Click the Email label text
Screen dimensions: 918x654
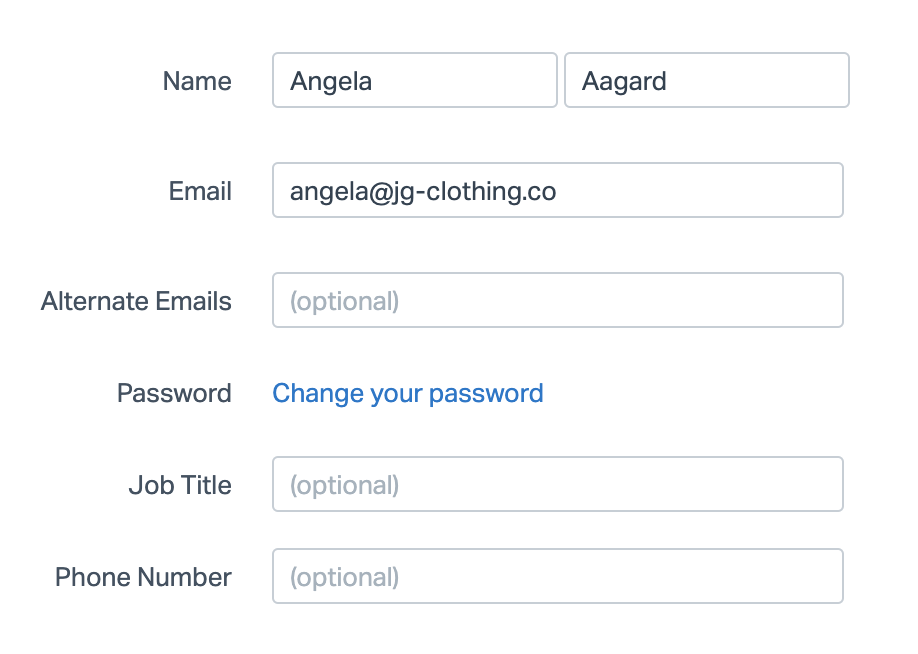200,191
